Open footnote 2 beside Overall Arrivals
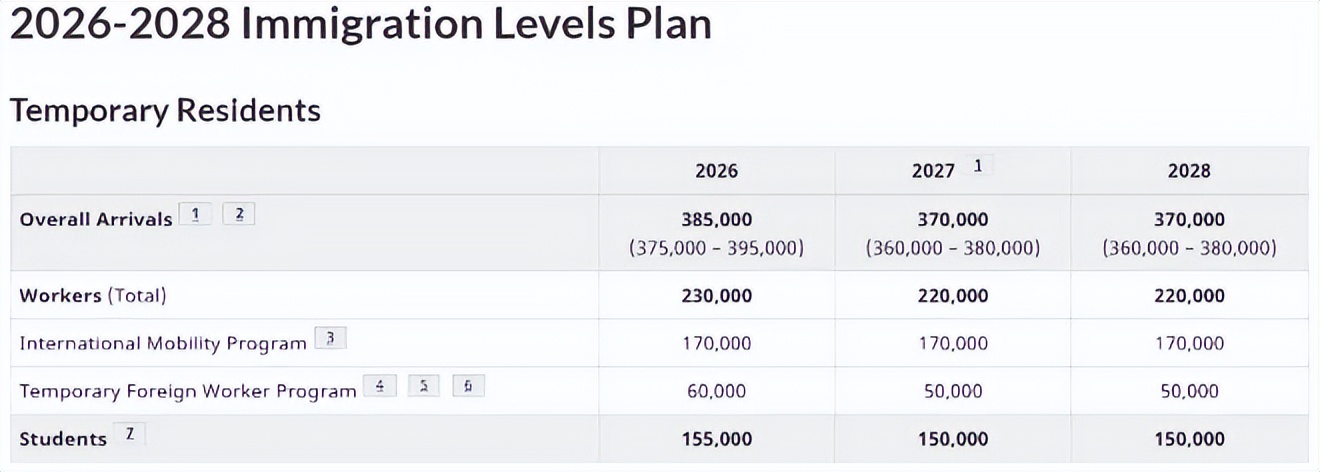The image size is (1320, 472). pyautogui.click(x=239, y=215)
